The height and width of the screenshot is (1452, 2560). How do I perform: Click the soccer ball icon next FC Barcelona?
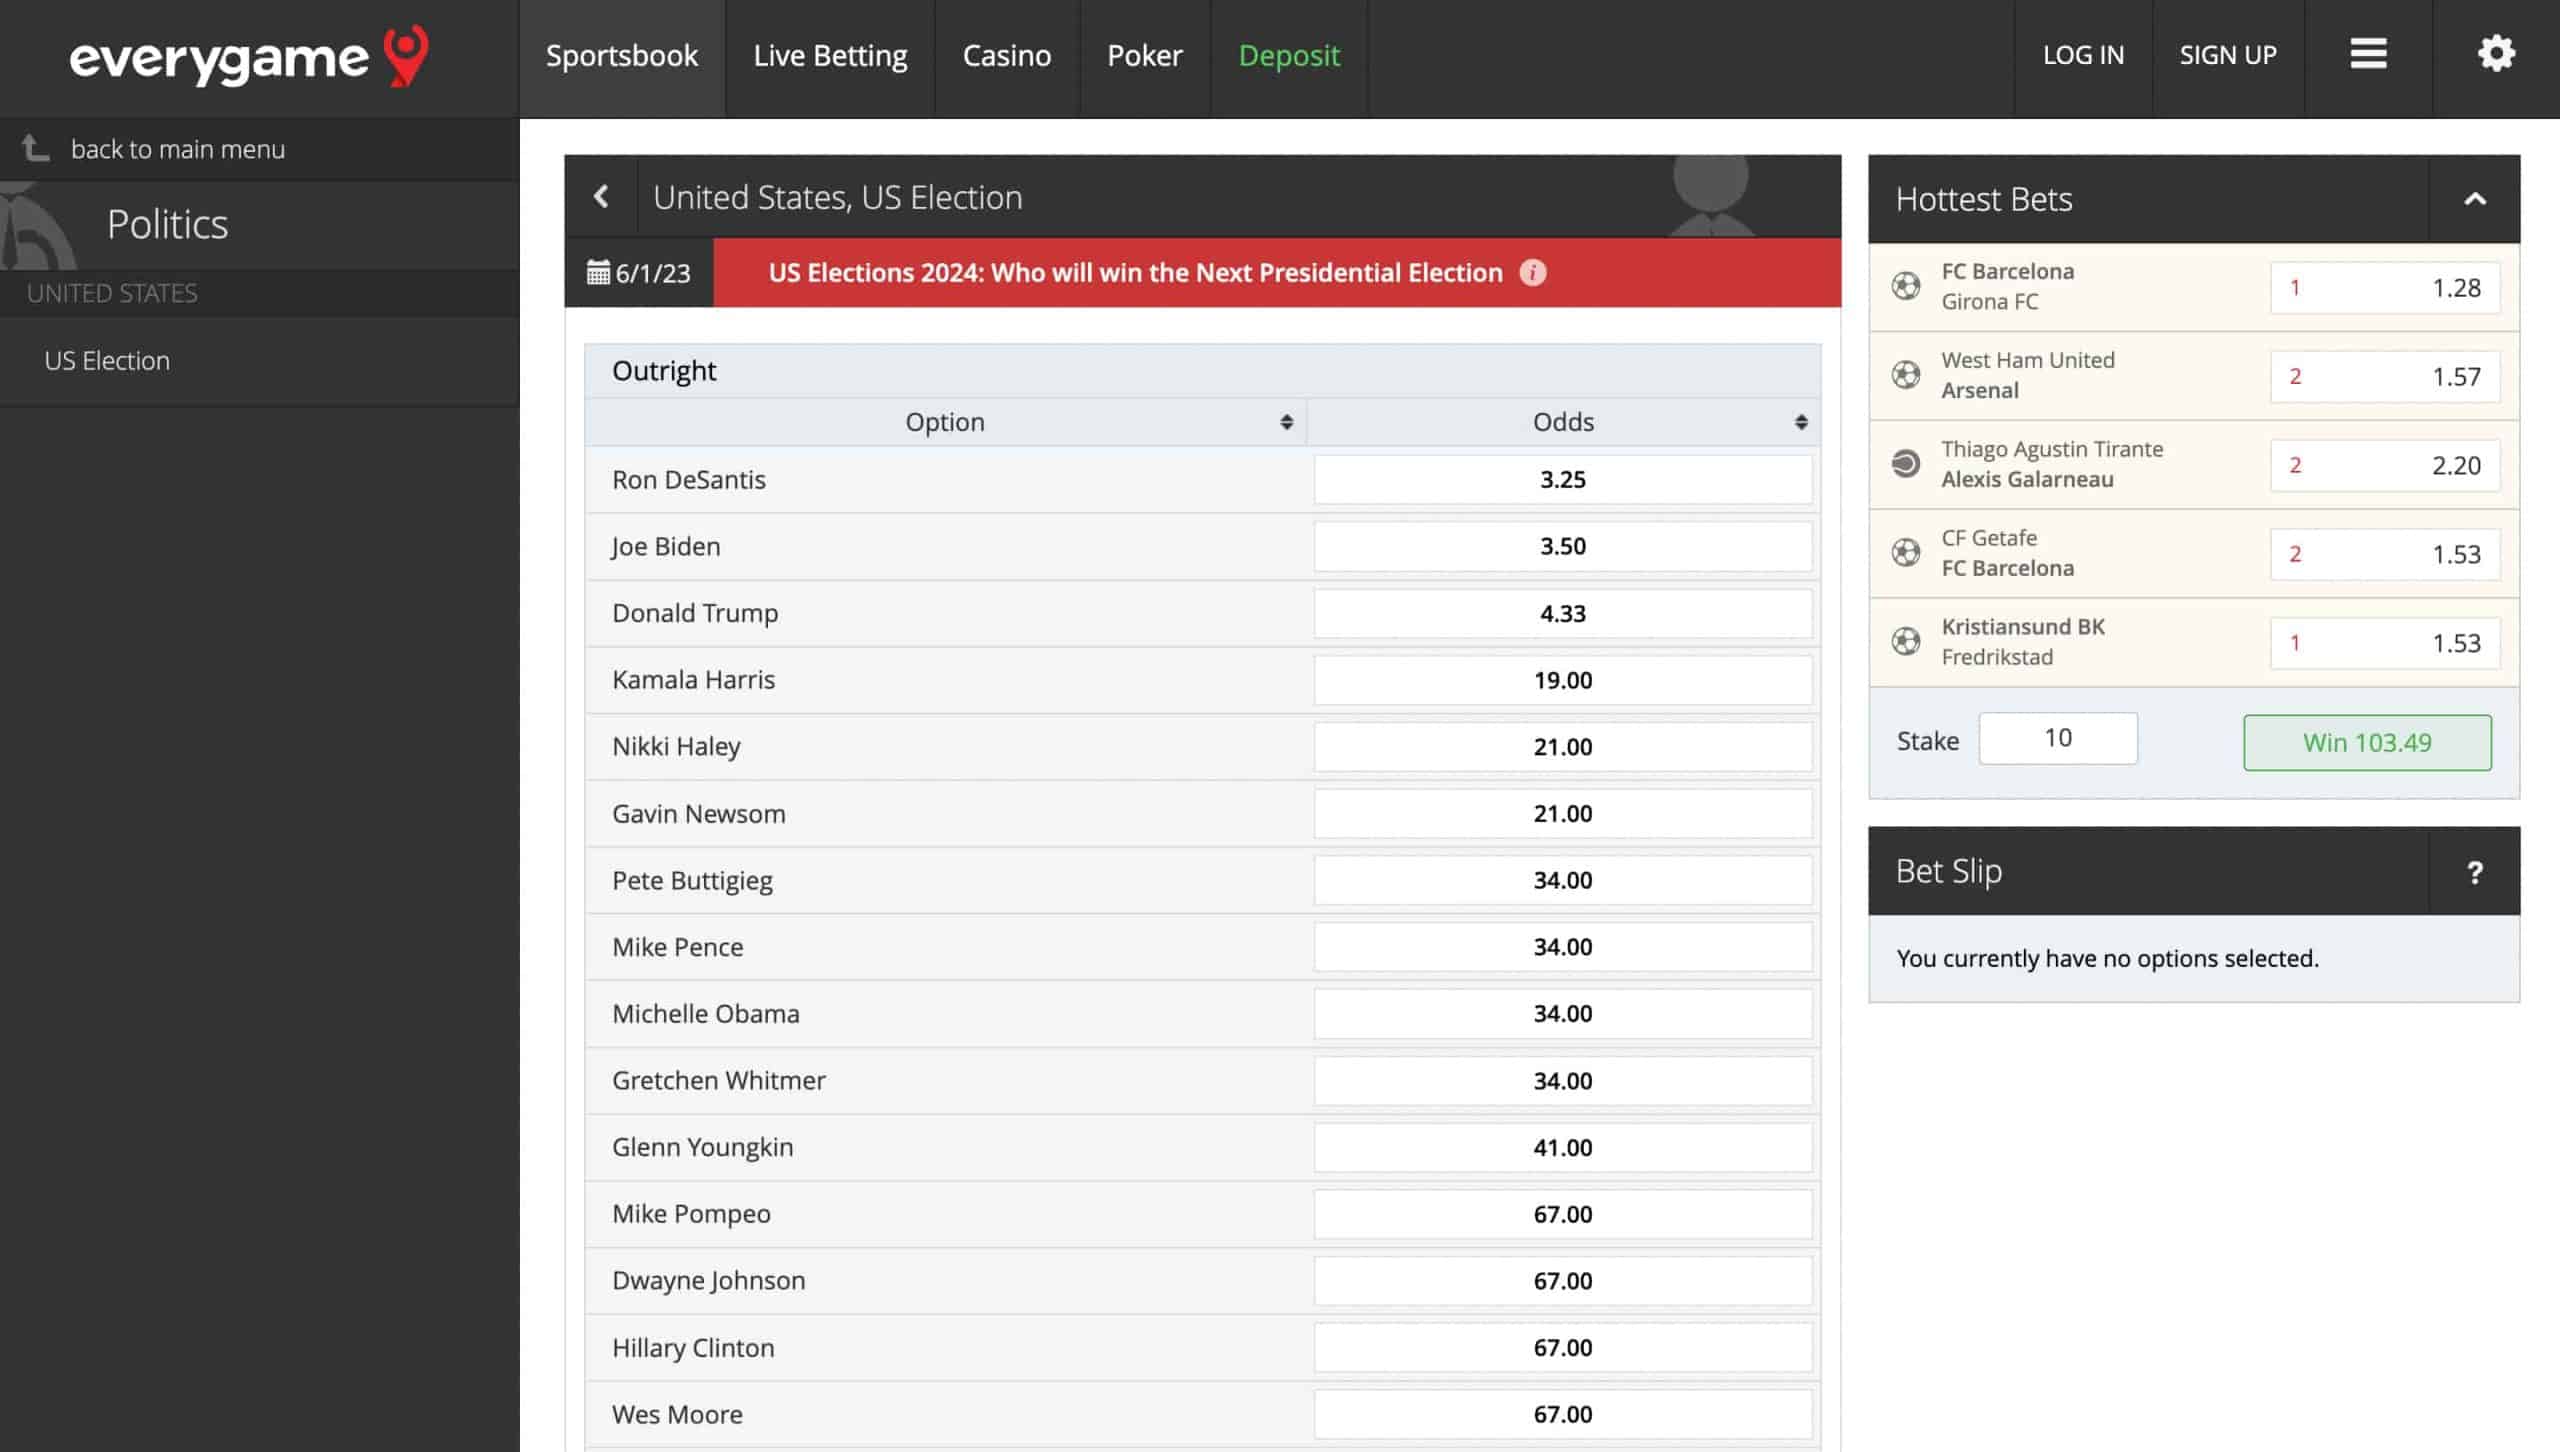[x=1906, y=287]
